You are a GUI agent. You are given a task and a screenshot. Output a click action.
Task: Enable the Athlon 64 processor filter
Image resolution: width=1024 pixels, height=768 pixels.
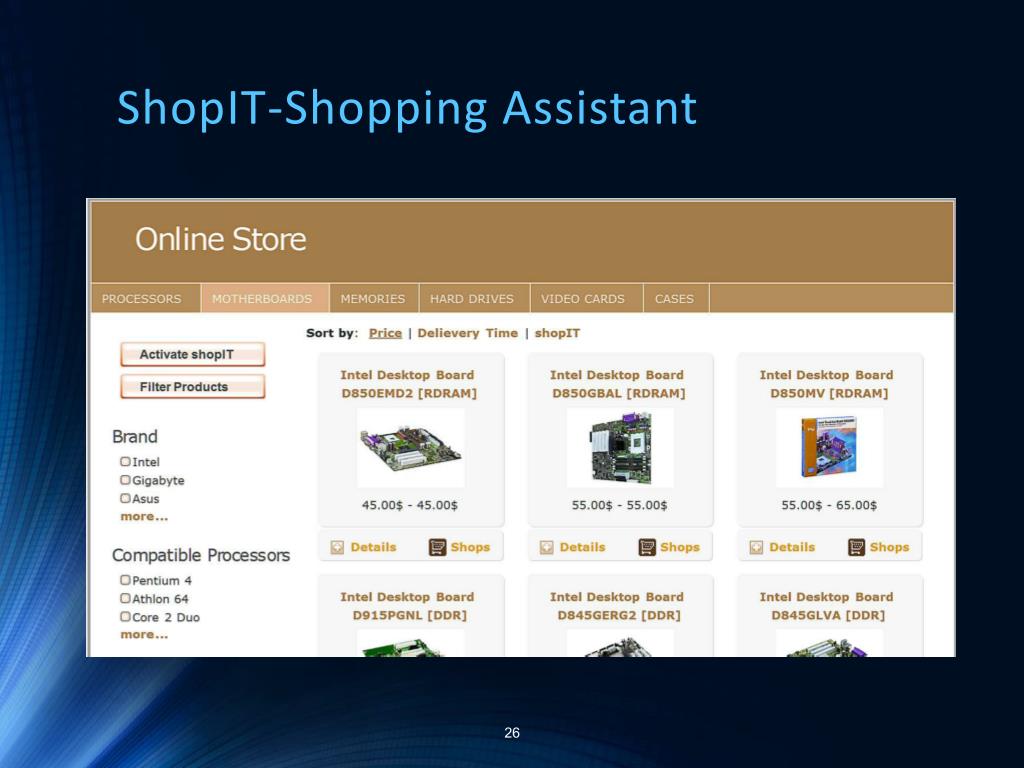pyautogui.click(x=125, y=598)
